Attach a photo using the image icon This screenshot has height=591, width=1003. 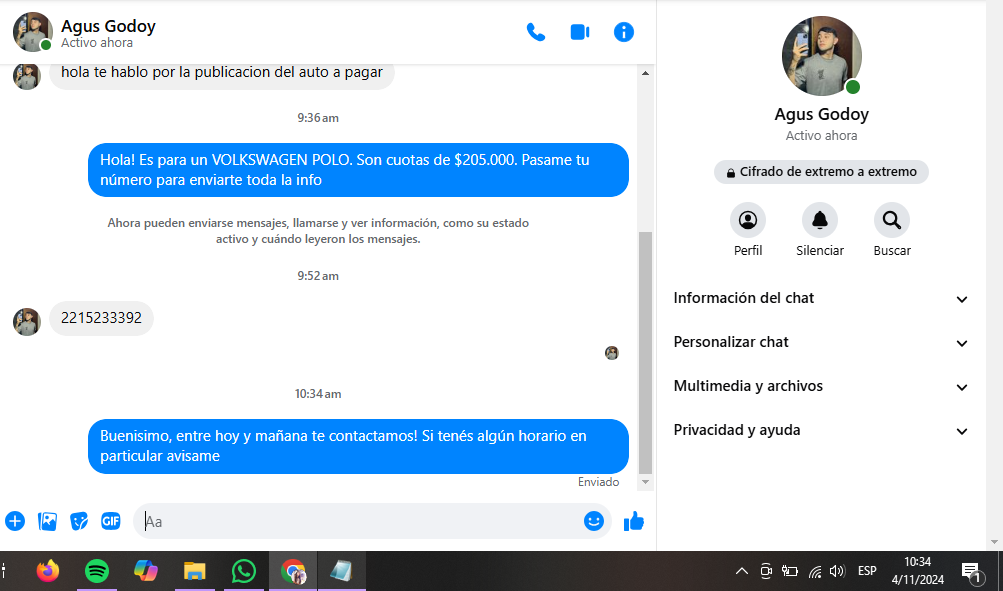point(47,521)
